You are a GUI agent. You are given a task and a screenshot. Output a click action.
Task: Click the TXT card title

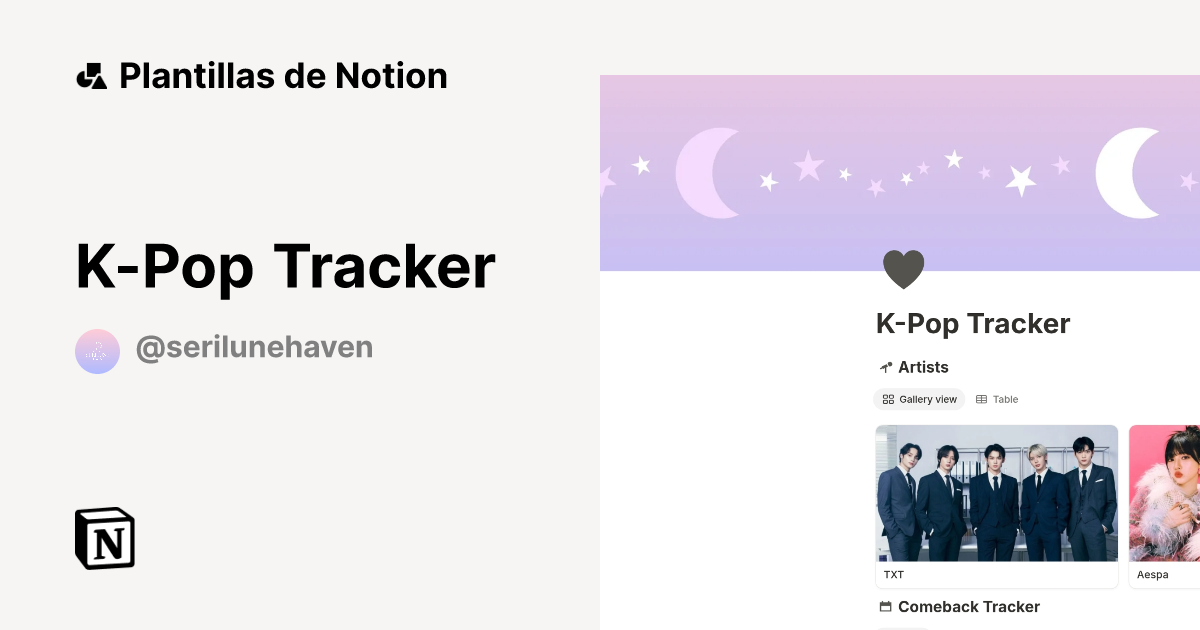click(x=894, y=575)
